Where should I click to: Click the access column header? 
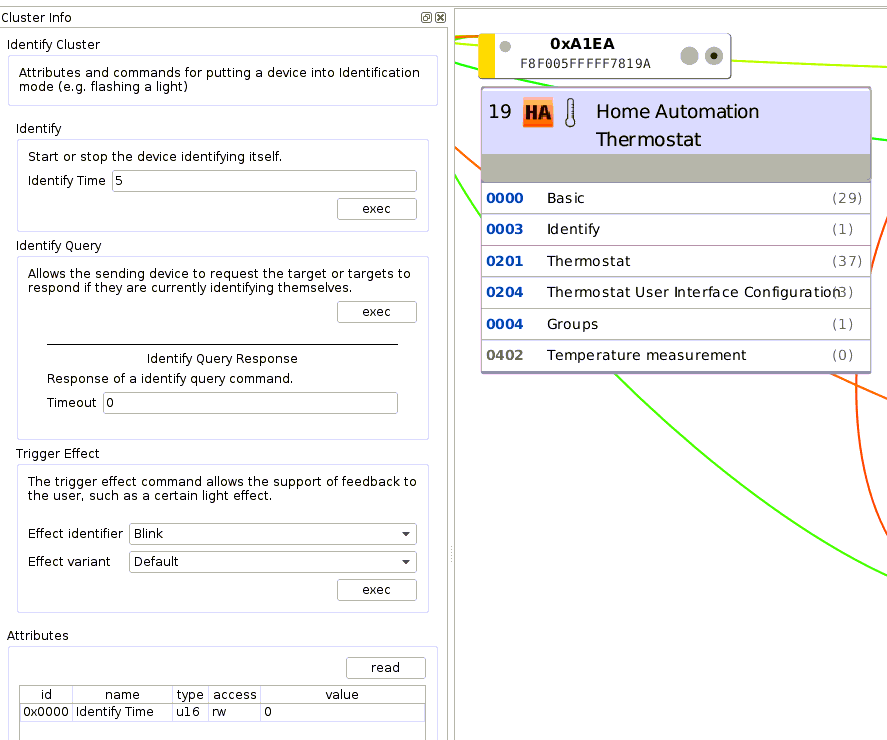tap(234, 695)
